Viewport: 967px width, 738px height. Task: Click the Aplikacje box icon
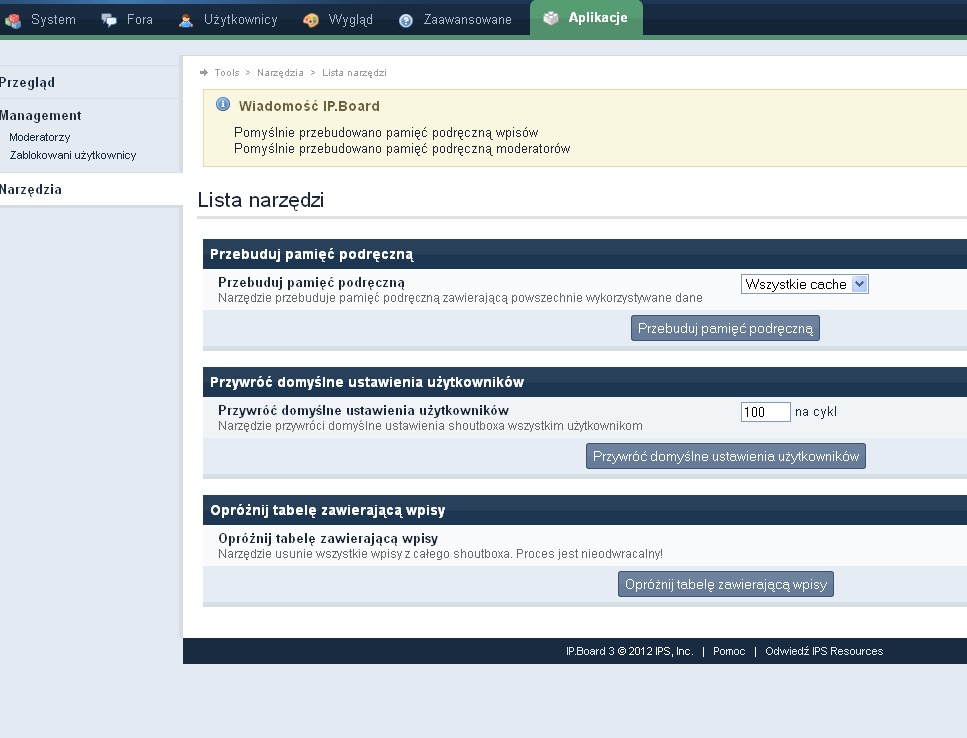[551, 18]
